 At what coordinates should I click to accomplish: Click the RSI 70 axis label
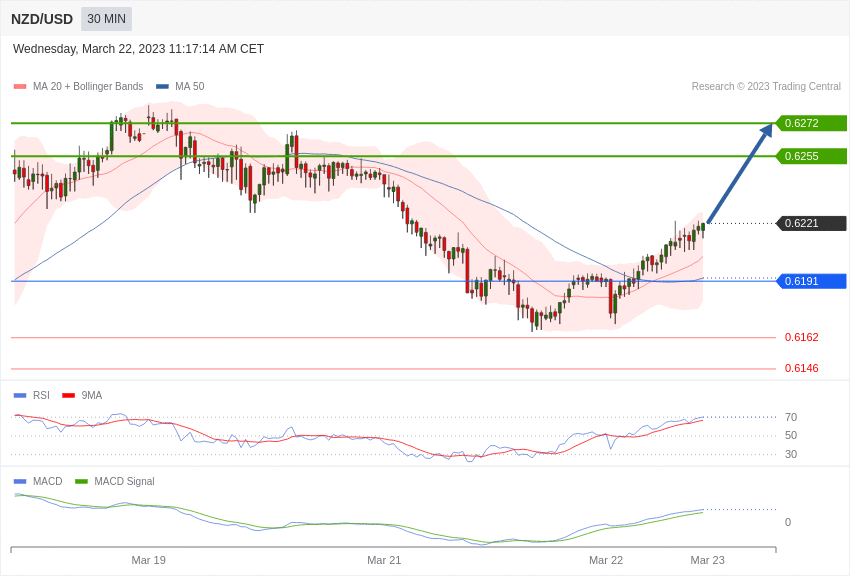[791, 417]
